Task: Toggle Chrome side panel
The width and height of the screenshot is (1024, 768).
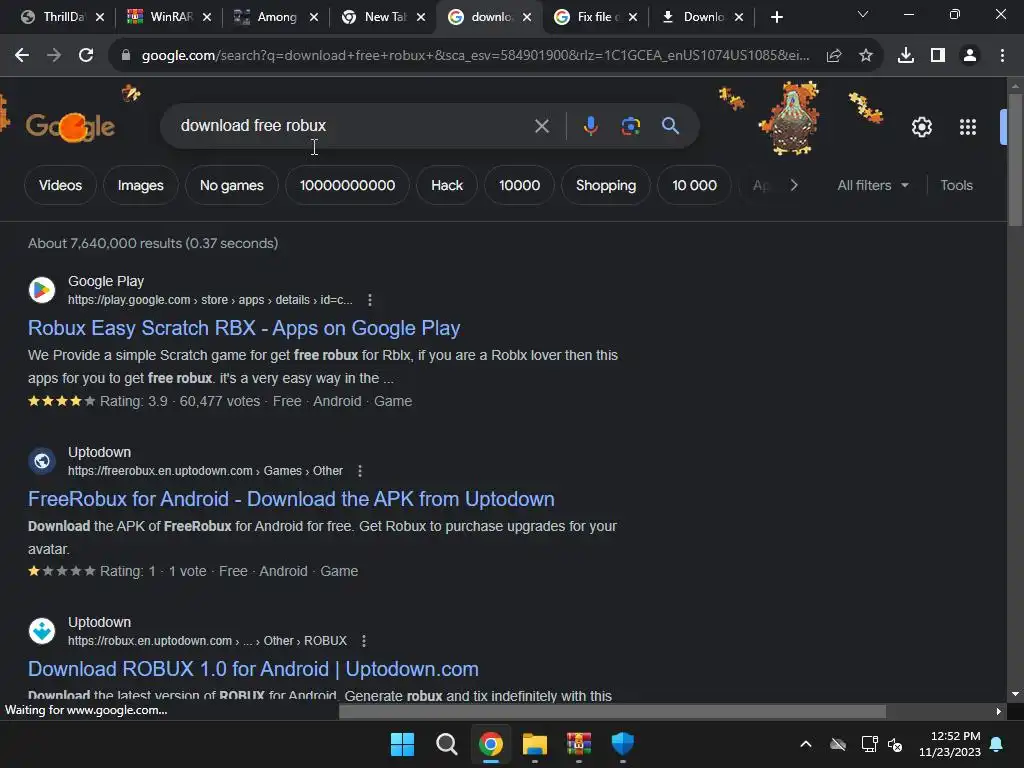Action: (938, 56)
